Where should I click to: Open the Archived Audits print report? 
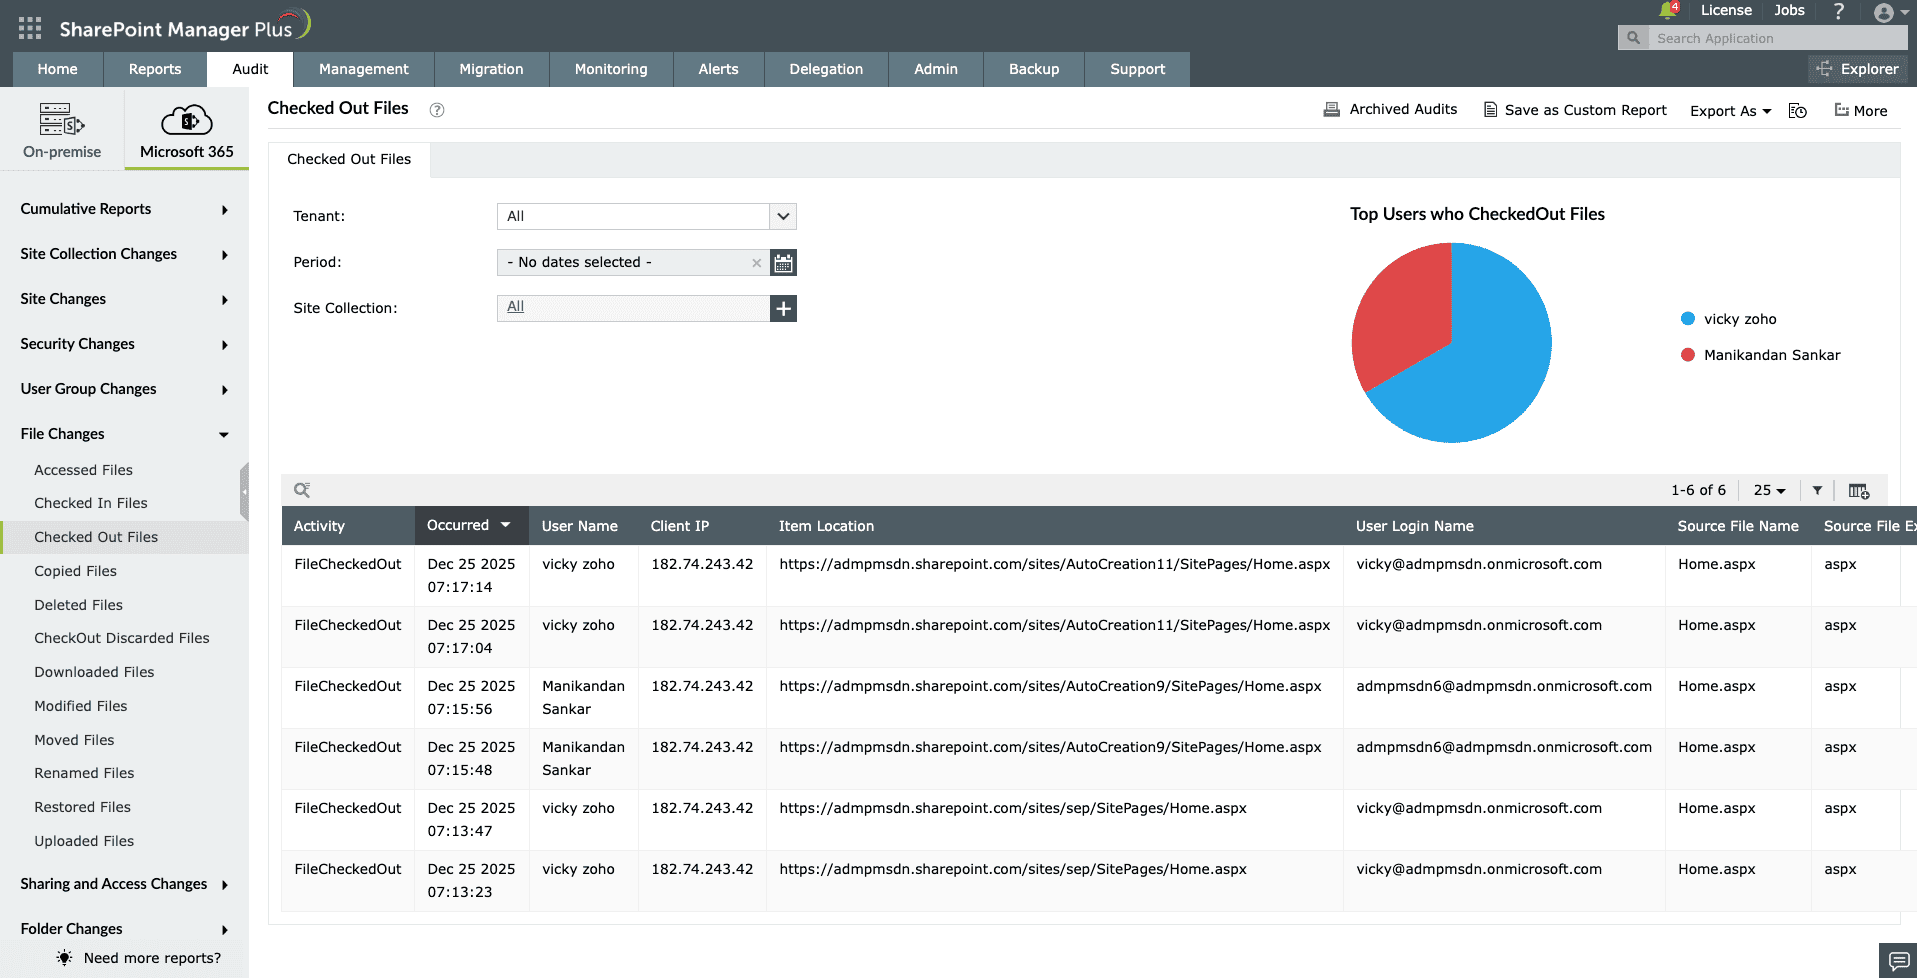(1390, 109)
